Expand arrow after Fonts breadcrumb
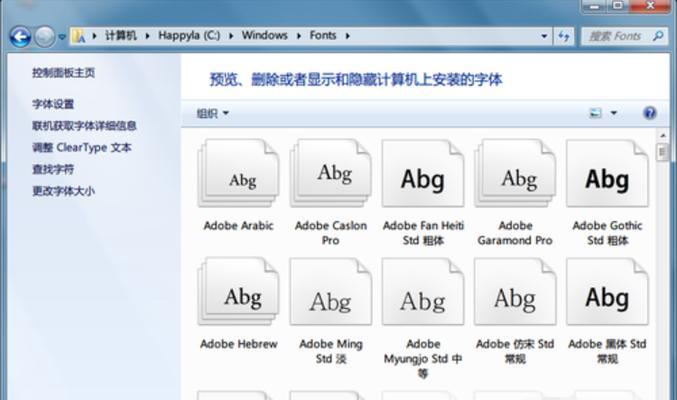The image size is (677, 400). pos(348,36)
